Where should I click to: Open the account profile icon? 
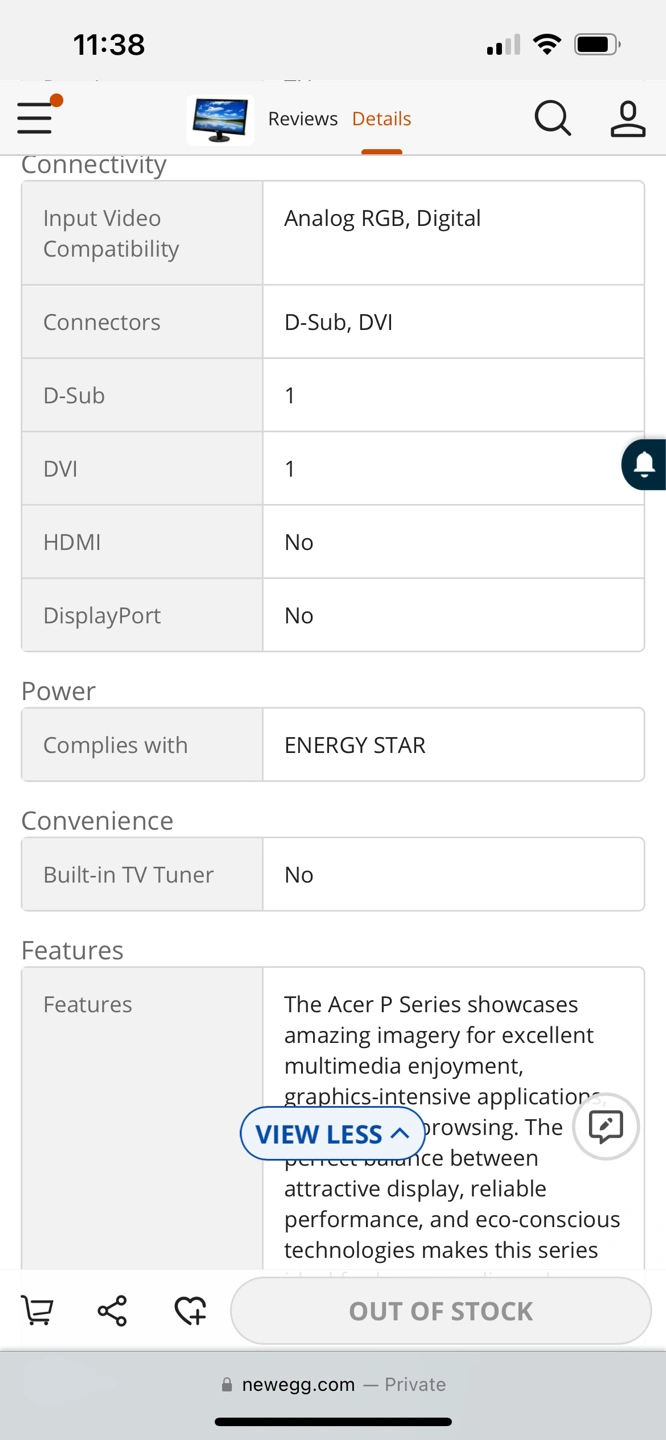[x=628, y=118]
